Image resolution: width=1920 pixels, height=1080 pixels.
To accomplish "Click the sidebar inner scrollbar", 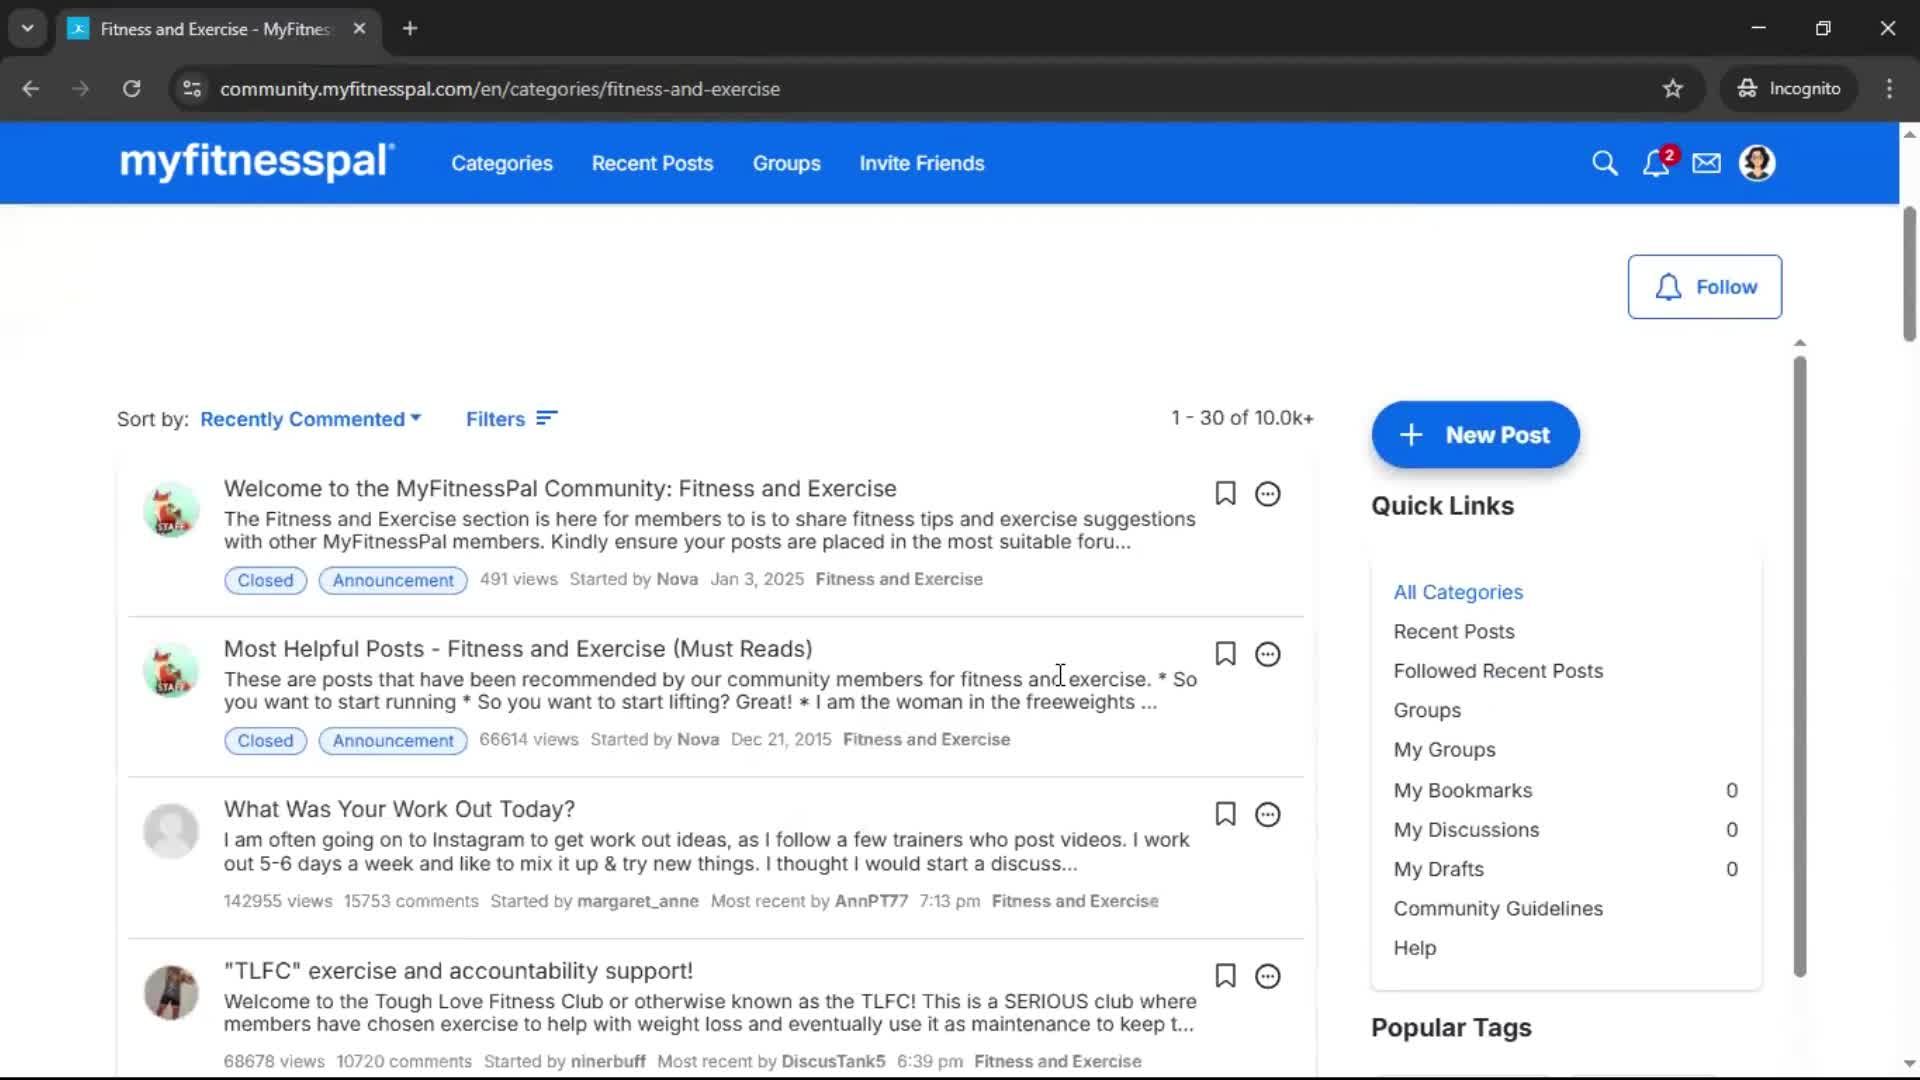I will [x=1800, y=666].
